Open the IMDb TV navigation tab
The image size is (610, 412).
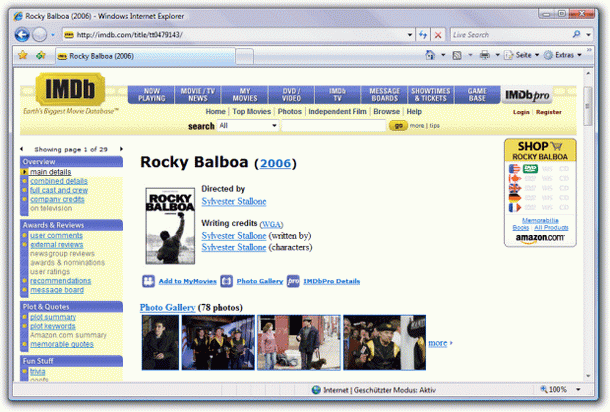[337, 95]
